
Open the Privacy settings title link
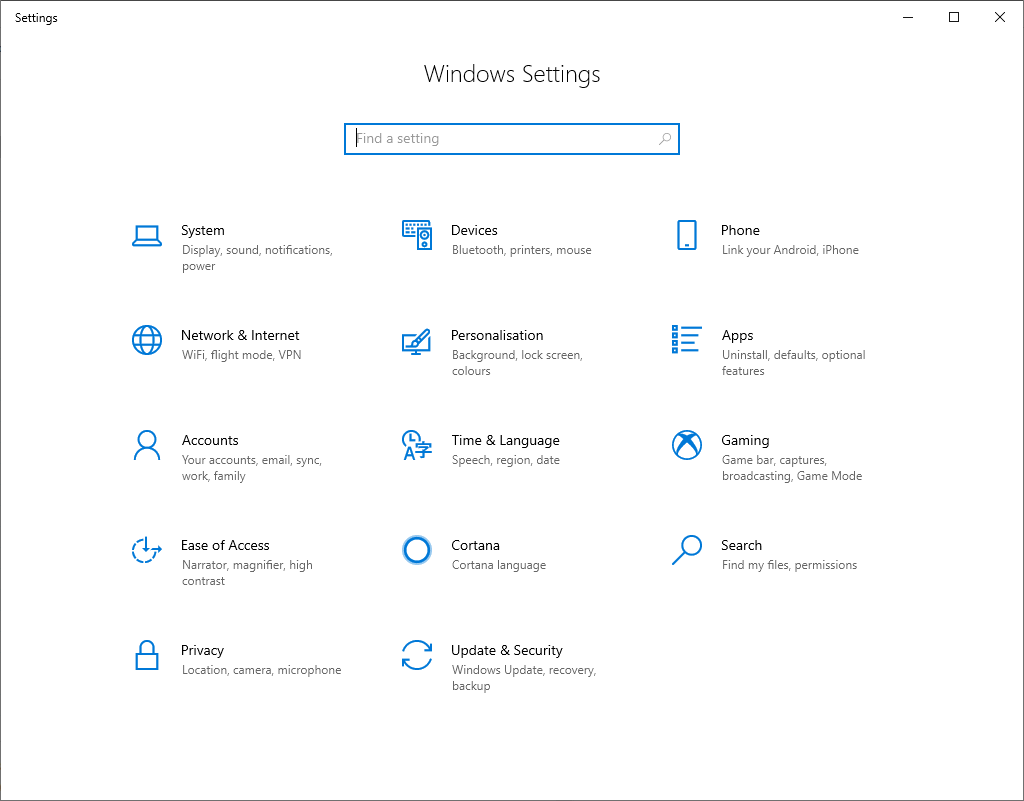(x=202, y=651)
